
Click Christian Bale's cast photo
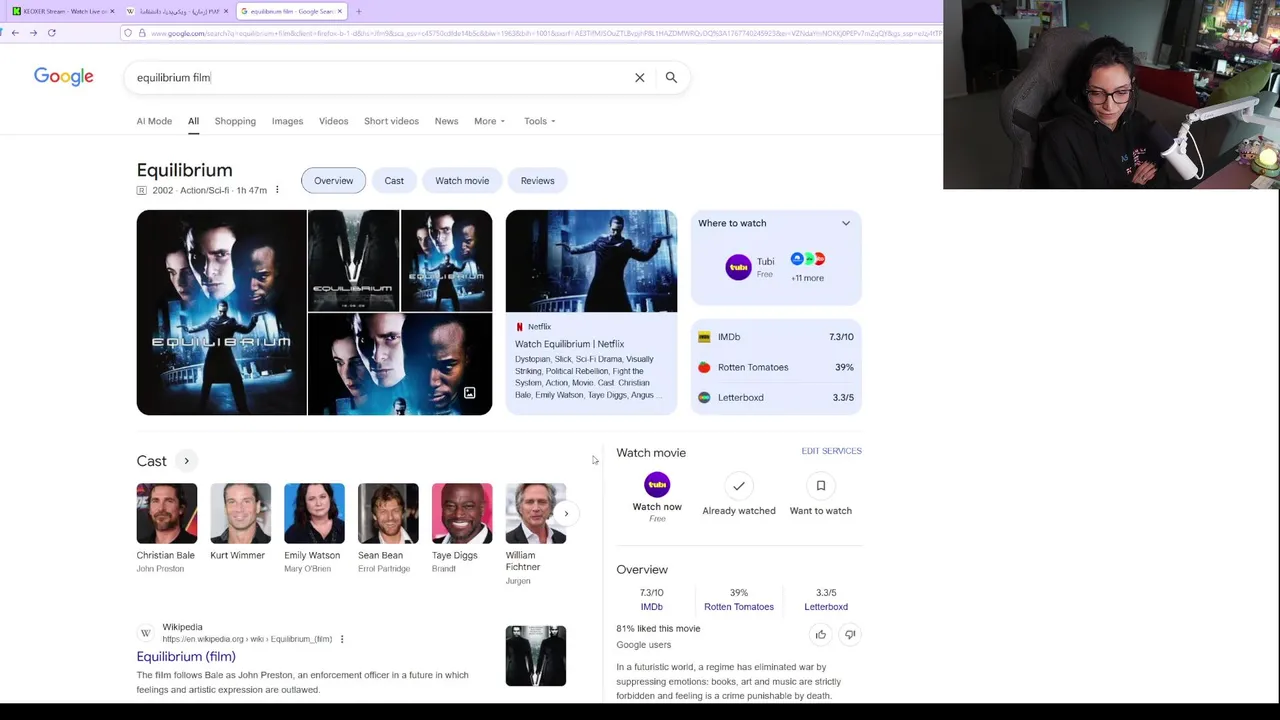(x=167, y=514)
